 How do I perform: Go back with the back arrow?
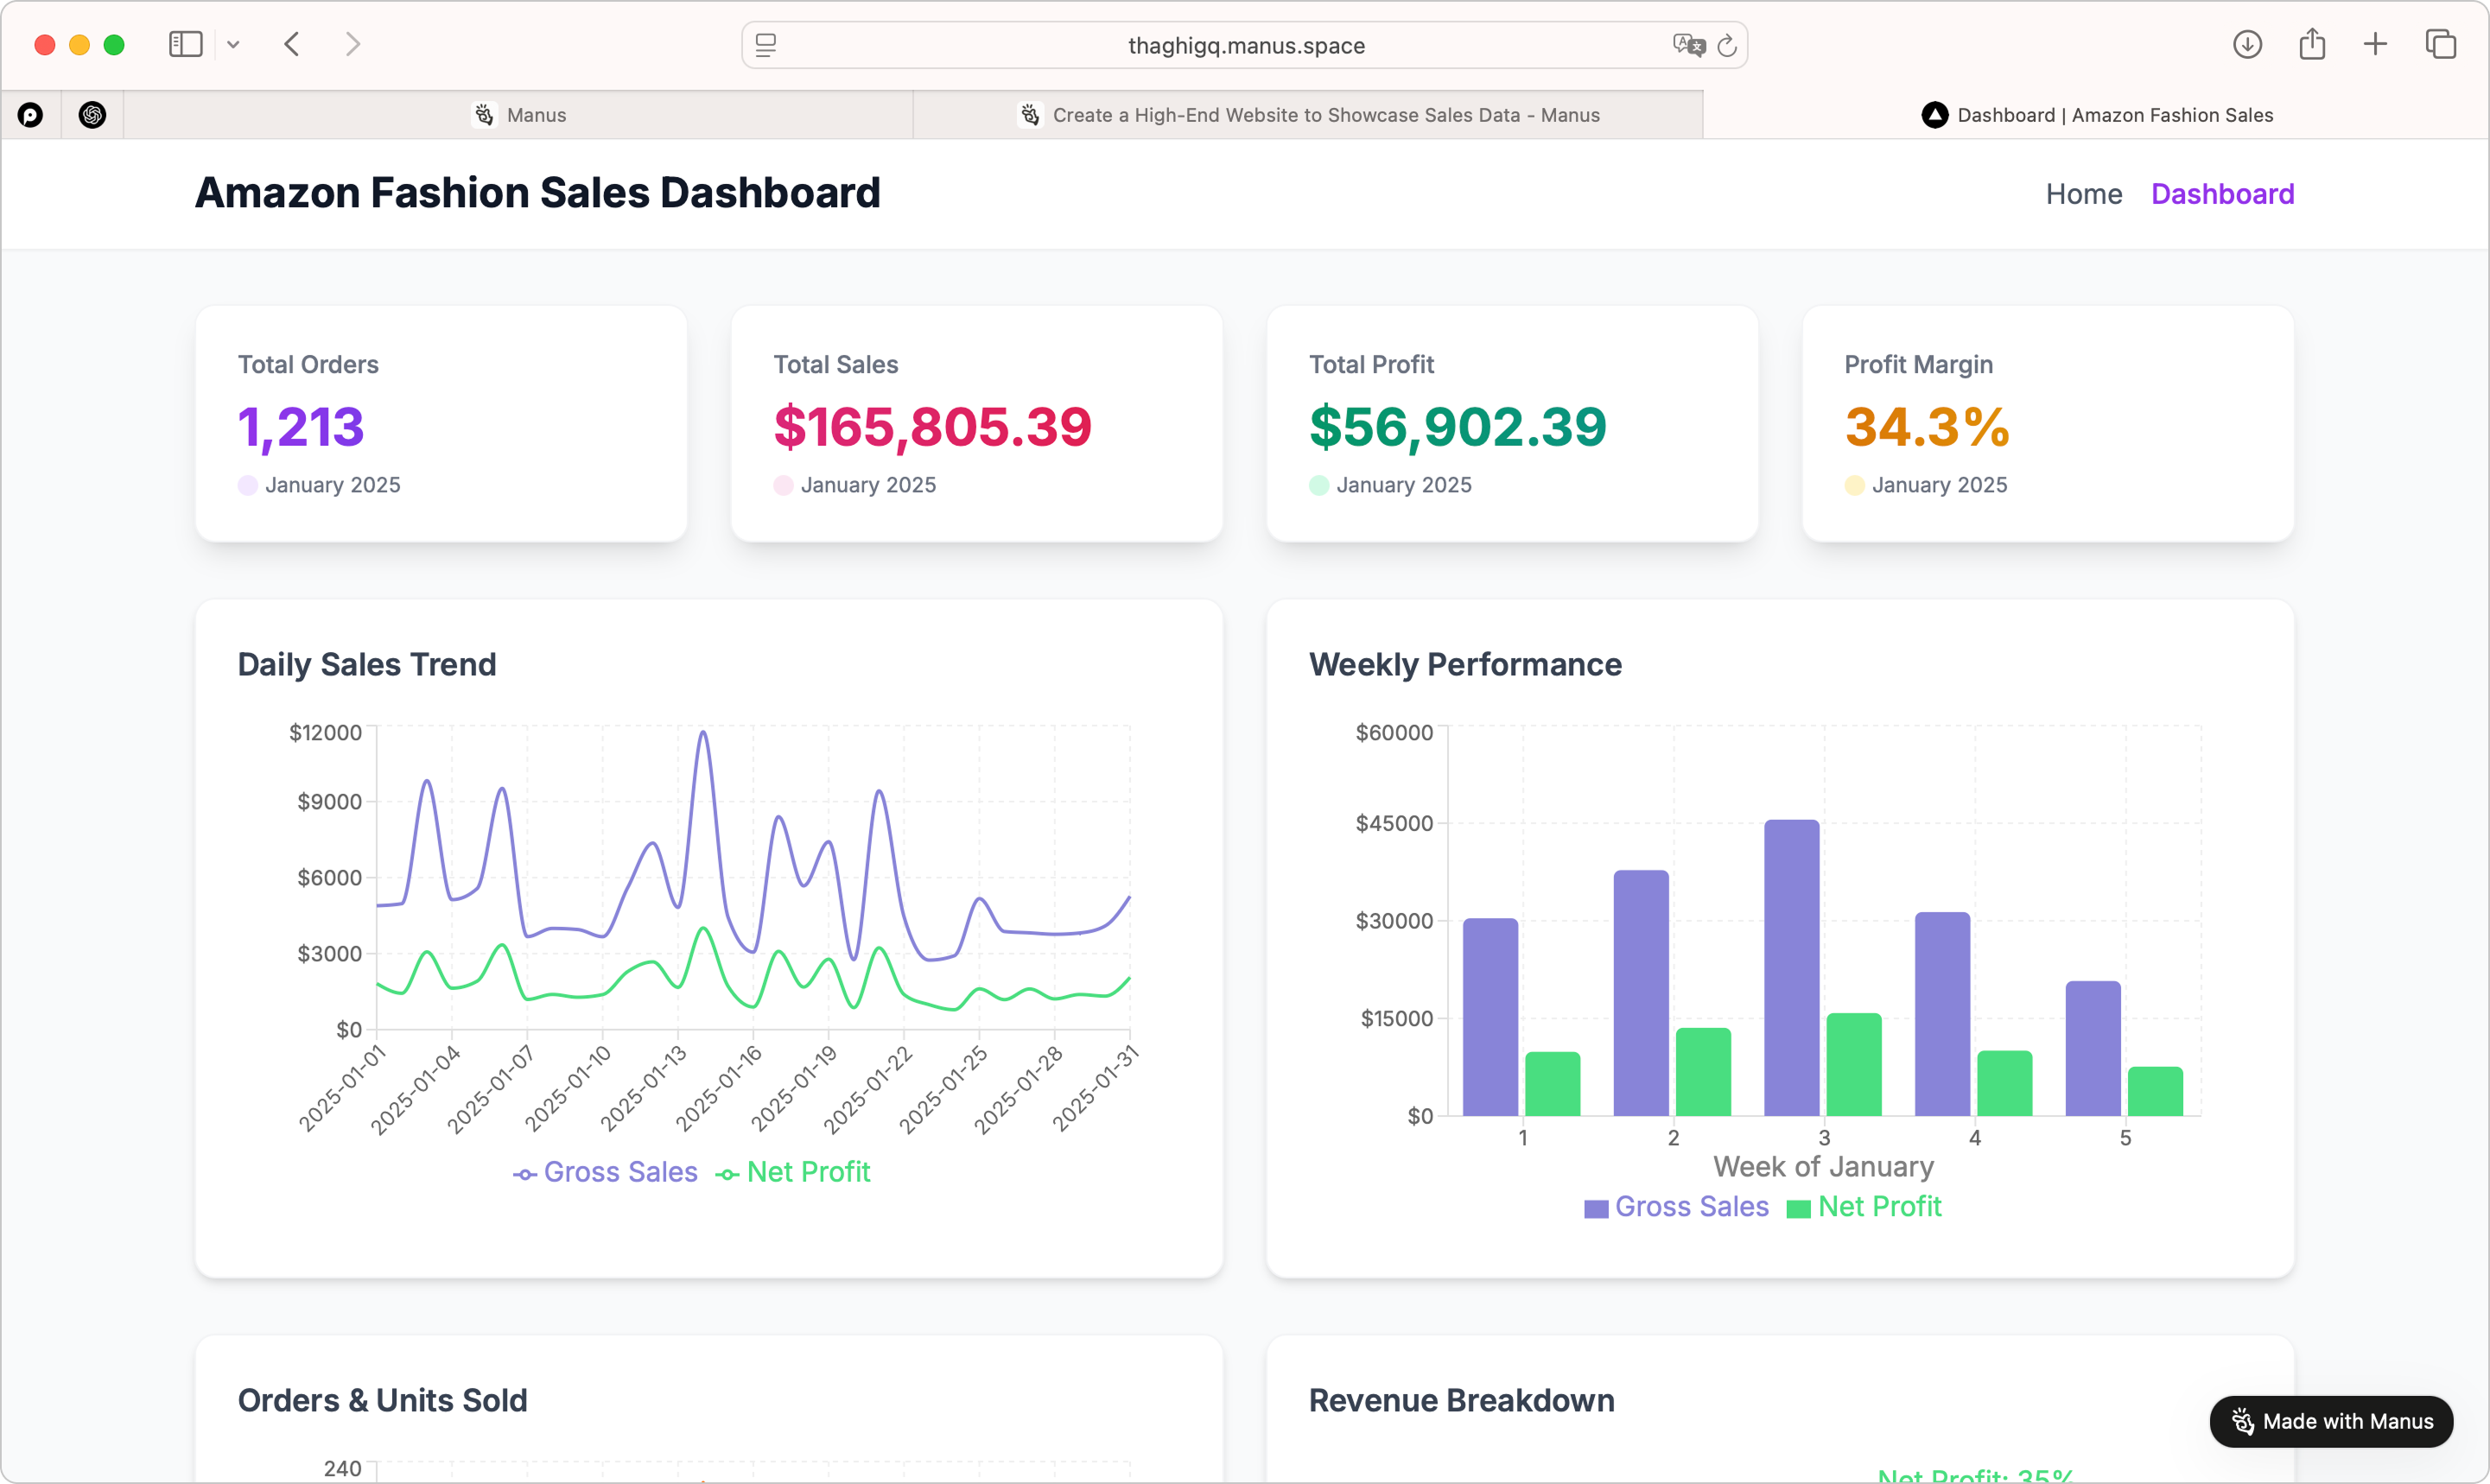click(292, 44)
